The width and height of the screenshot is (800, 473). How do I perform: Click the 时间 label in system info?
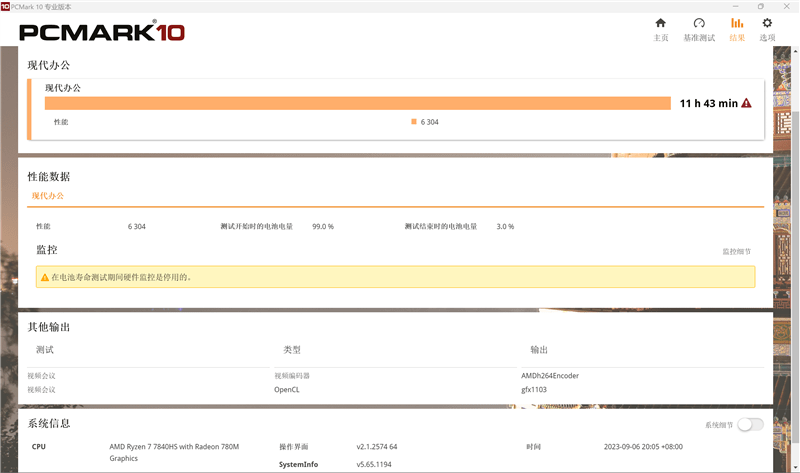click(533, 446)
